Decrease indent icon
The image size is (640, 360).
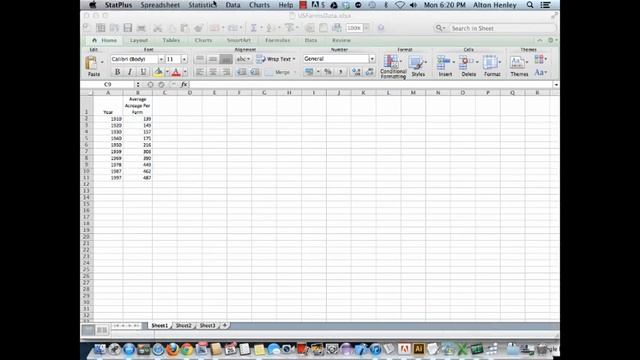point(242,72)
